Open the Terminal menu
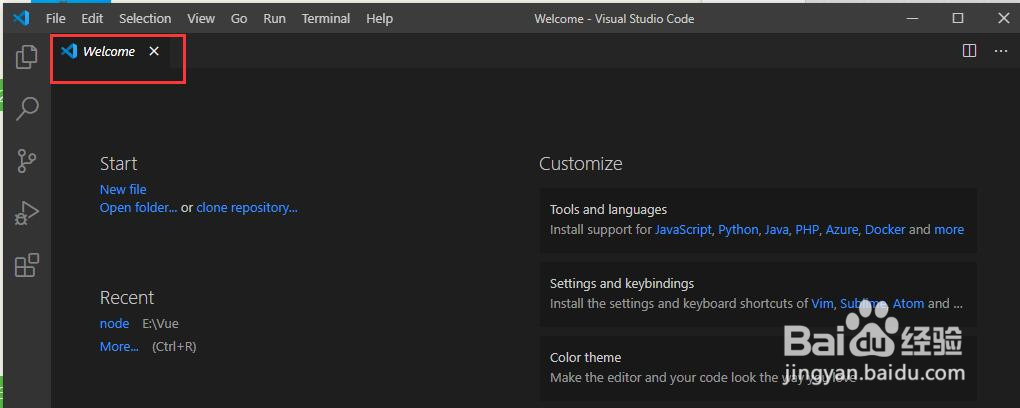The width and height of the screenshot is (1020, 408). [326, 18]
